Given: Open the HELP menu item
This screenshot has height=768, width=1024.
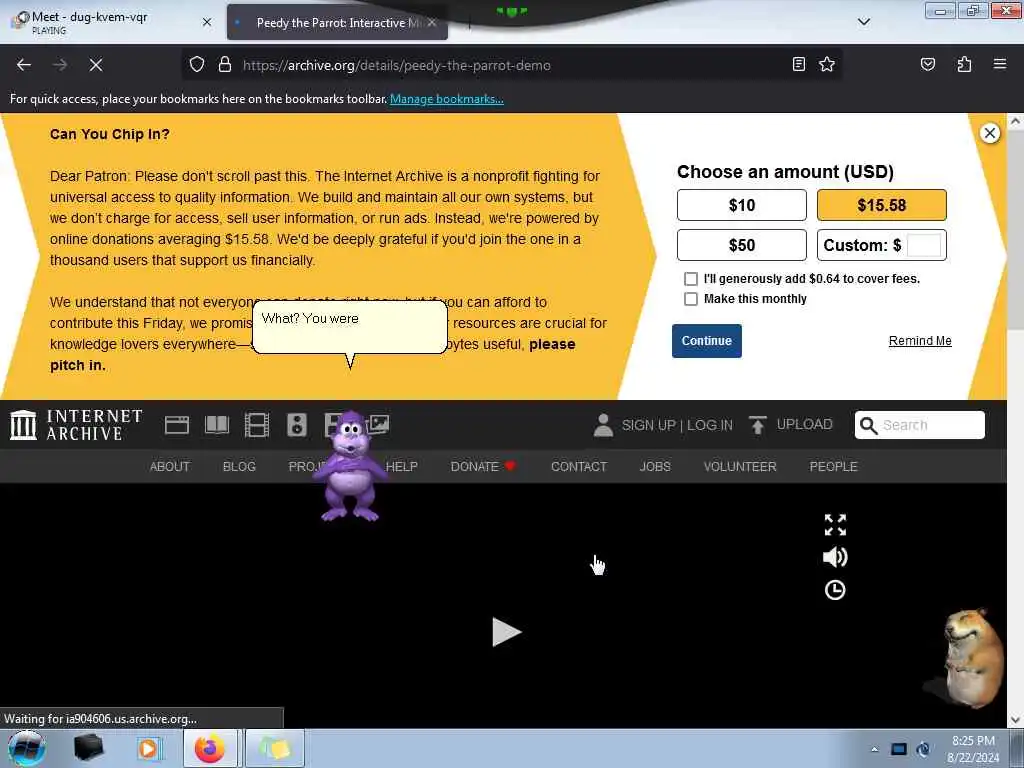Looking at the screenshot, I should 402,466.
